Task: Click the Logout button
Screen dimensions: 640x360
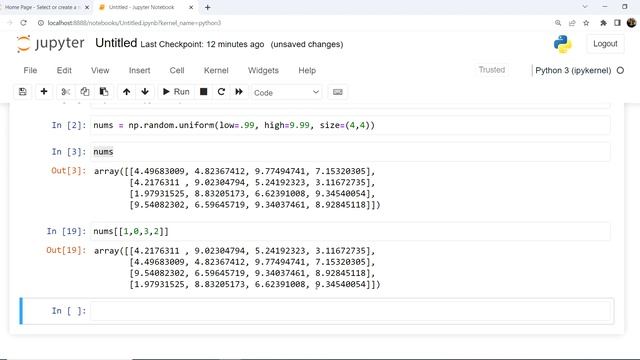Action: [605, 44]
